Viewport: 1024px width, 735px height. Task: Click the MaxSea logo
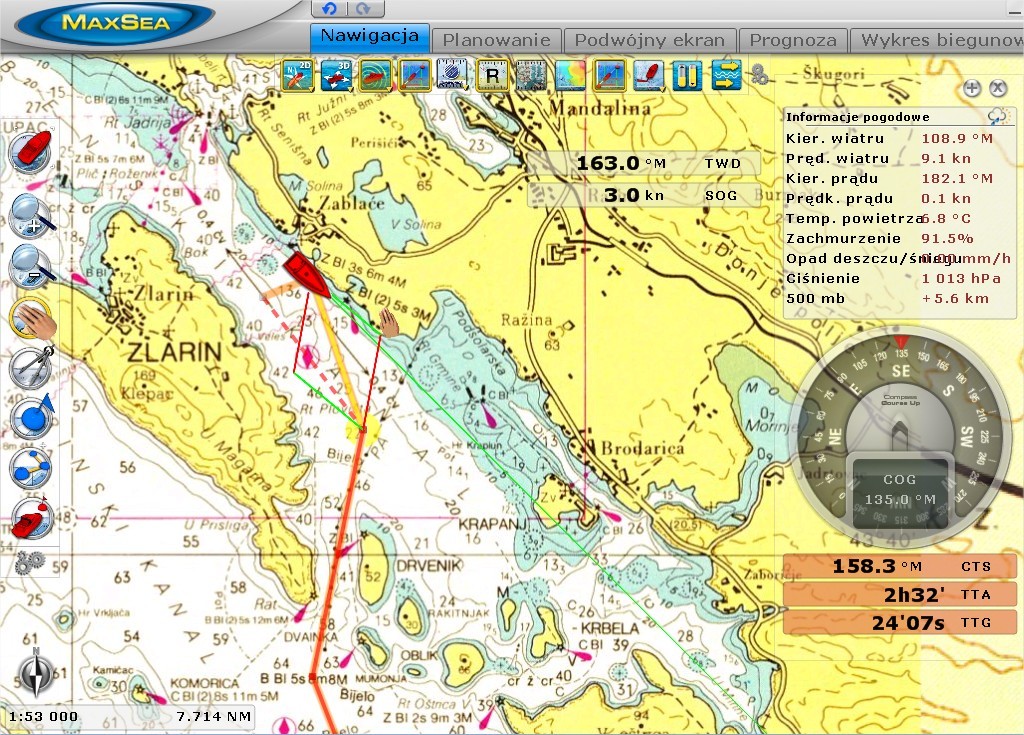pos(115,24)
